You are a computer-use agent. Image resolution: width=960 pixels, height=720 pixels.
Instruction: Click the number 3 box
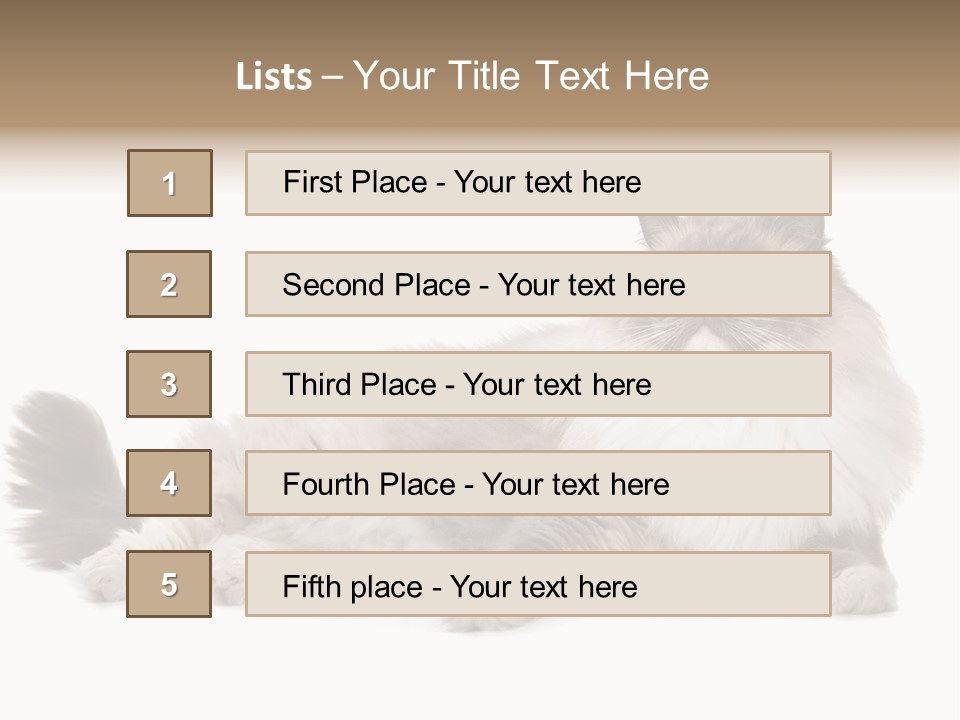pos(169,384)
